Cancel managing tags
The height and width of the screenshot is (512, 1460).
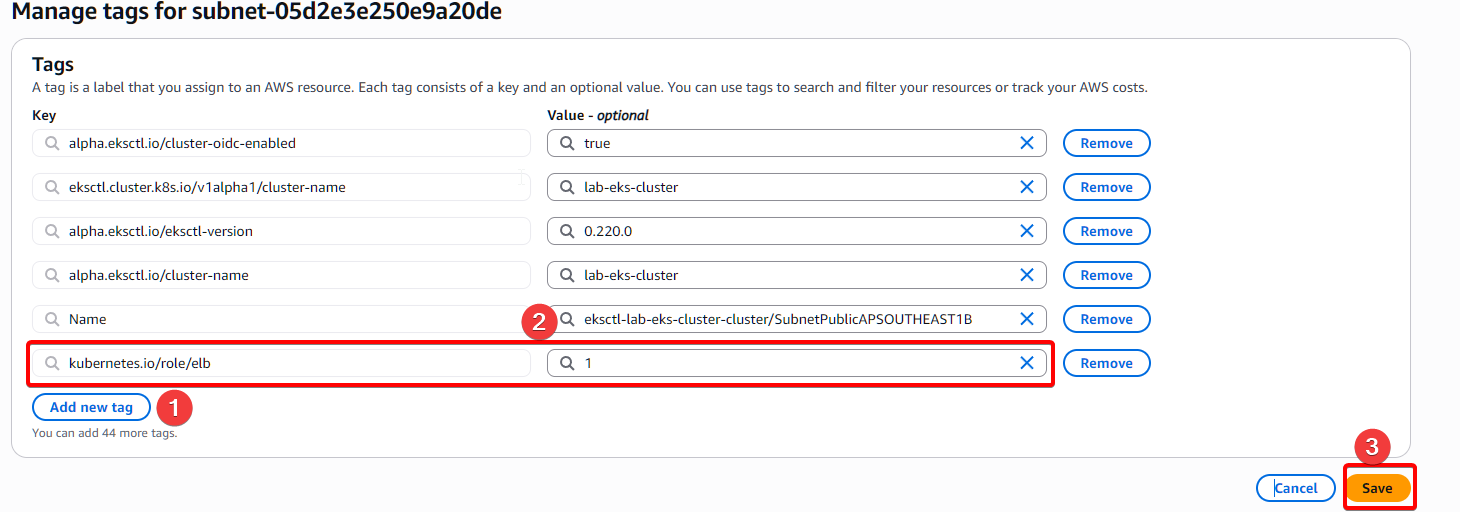(1295, 488)
